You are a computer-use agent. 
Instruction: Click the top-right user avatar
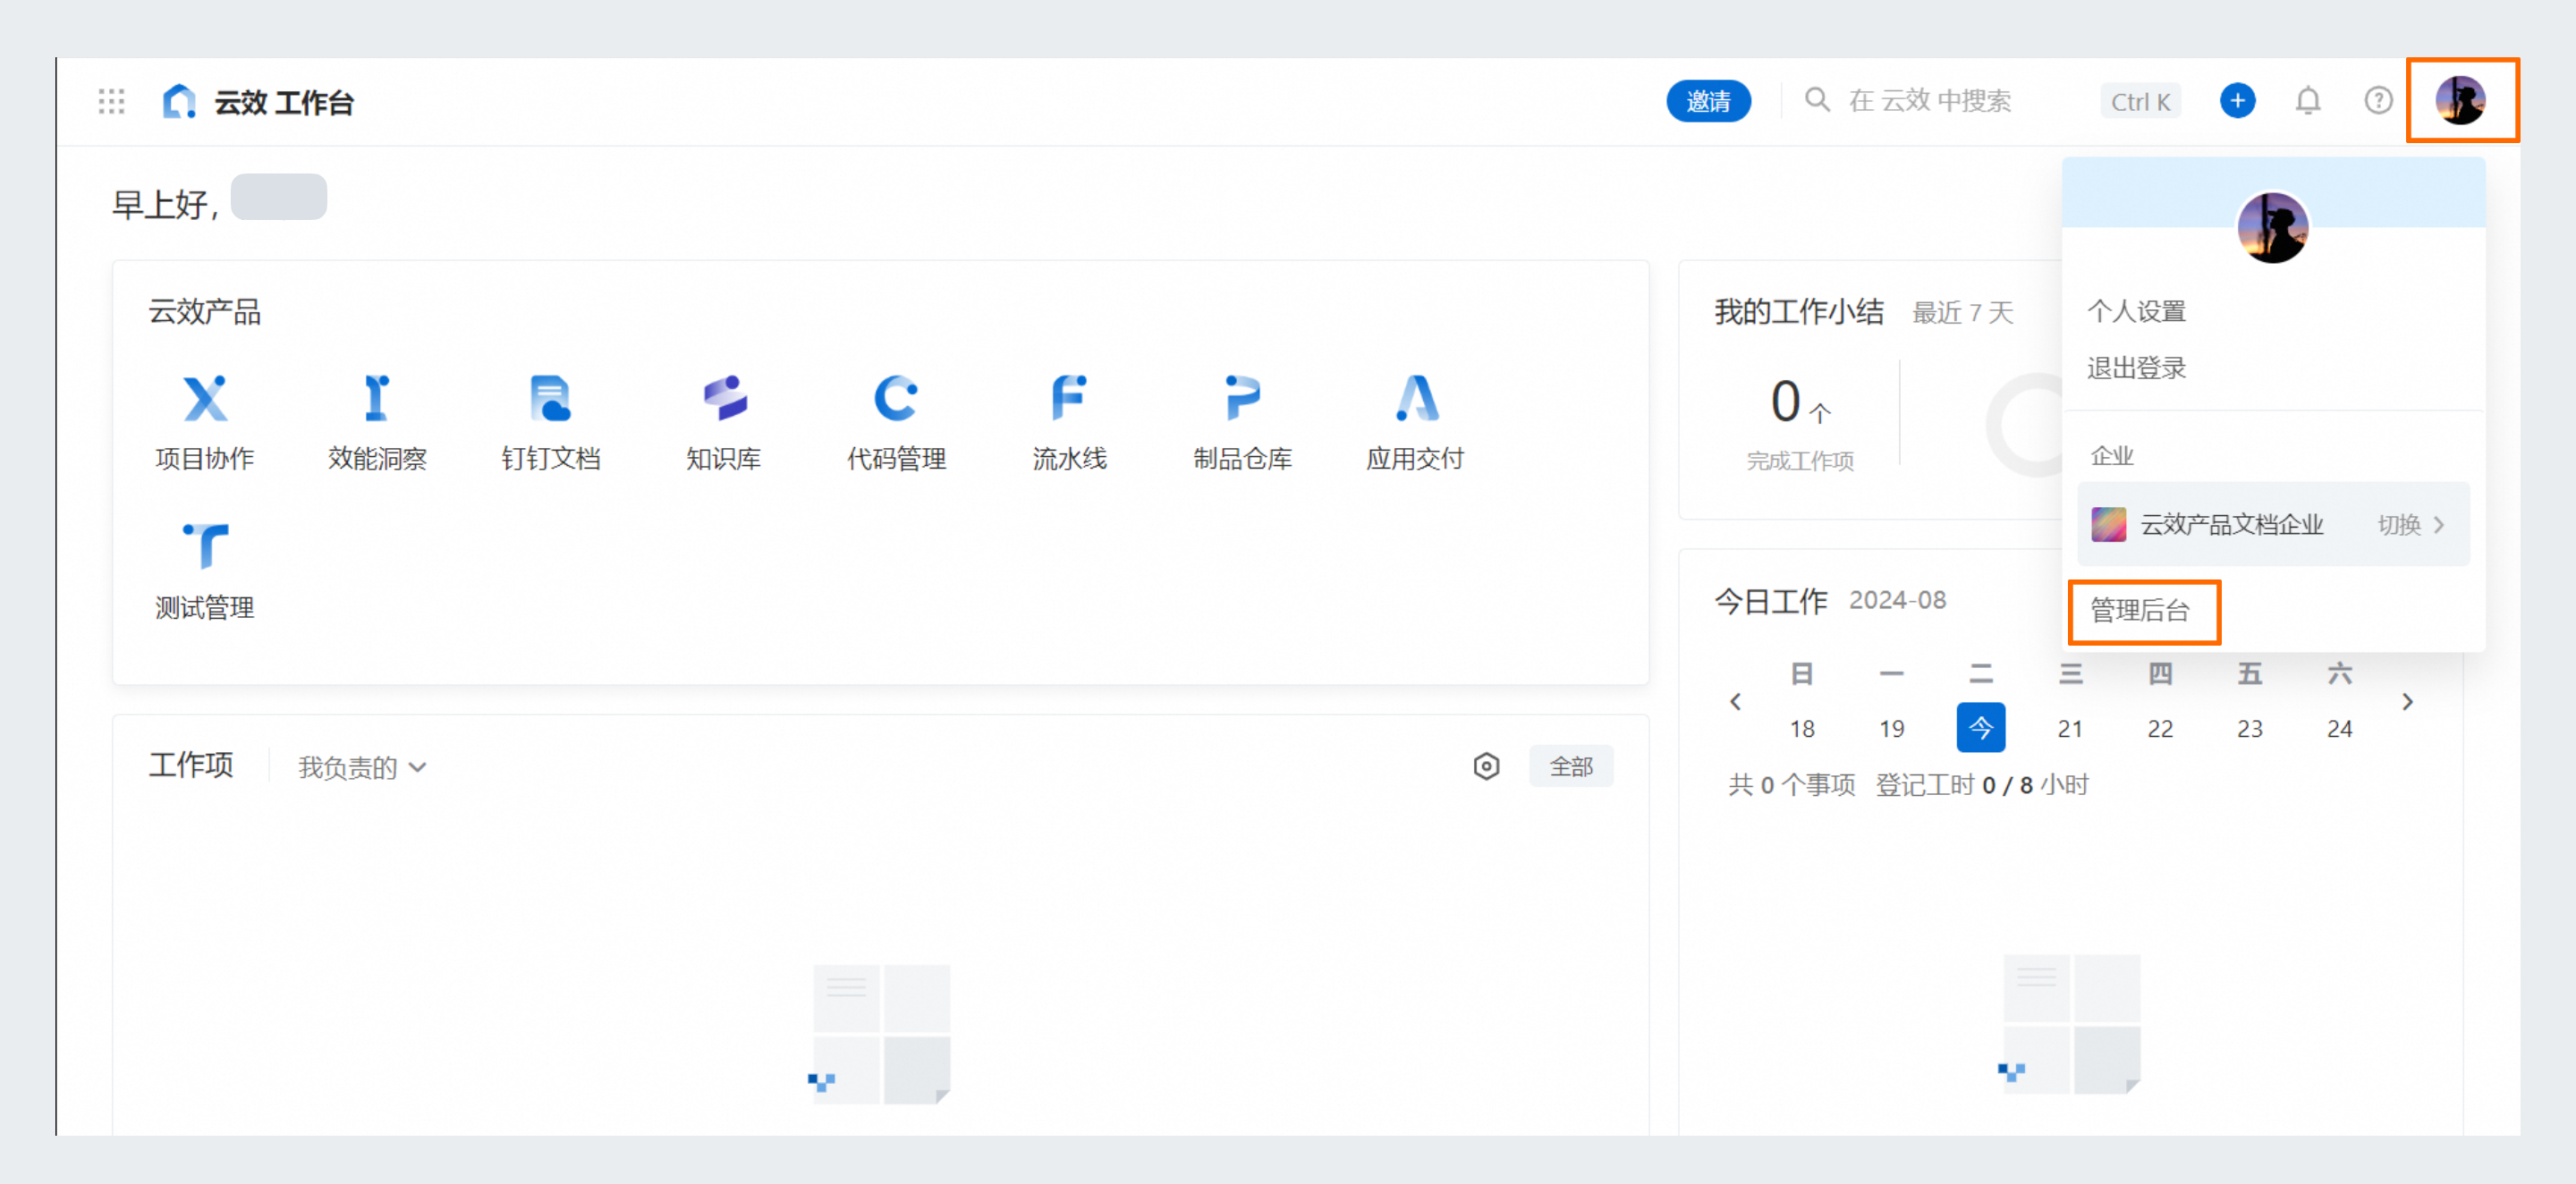[2460, 100]
